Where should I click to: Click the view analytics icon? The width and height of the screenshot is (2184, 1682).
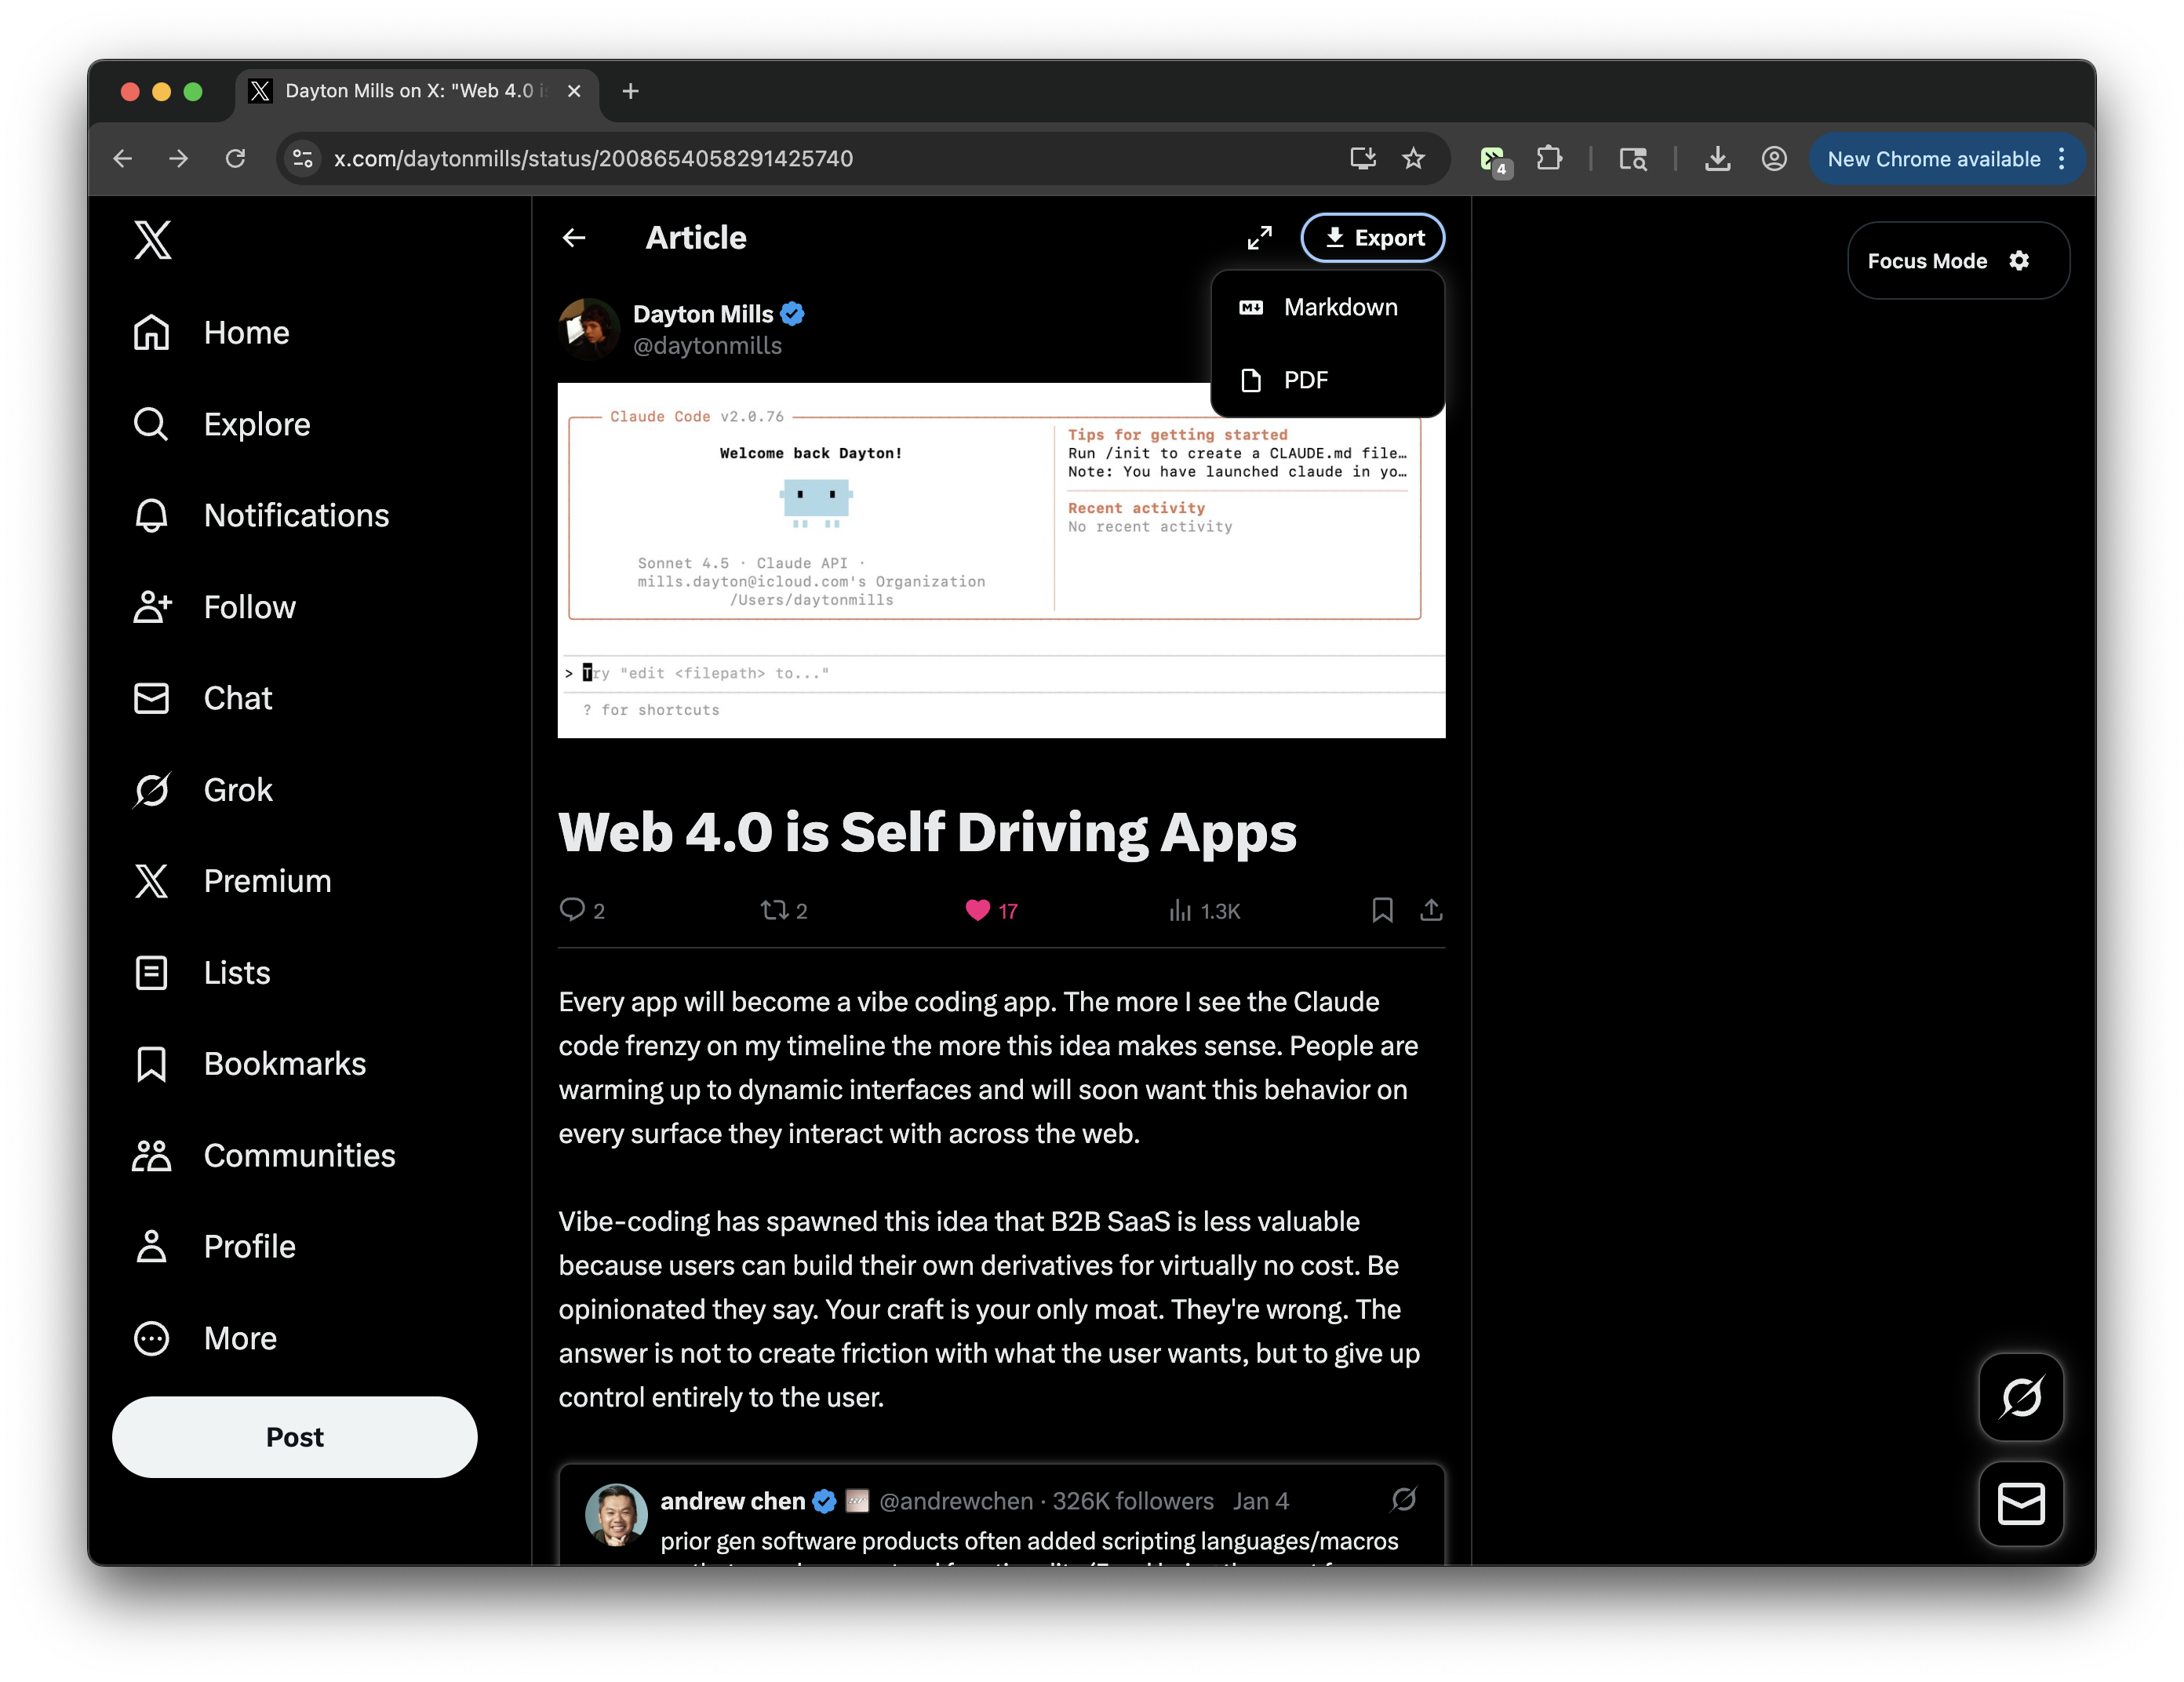click(x=1180, y=910)
